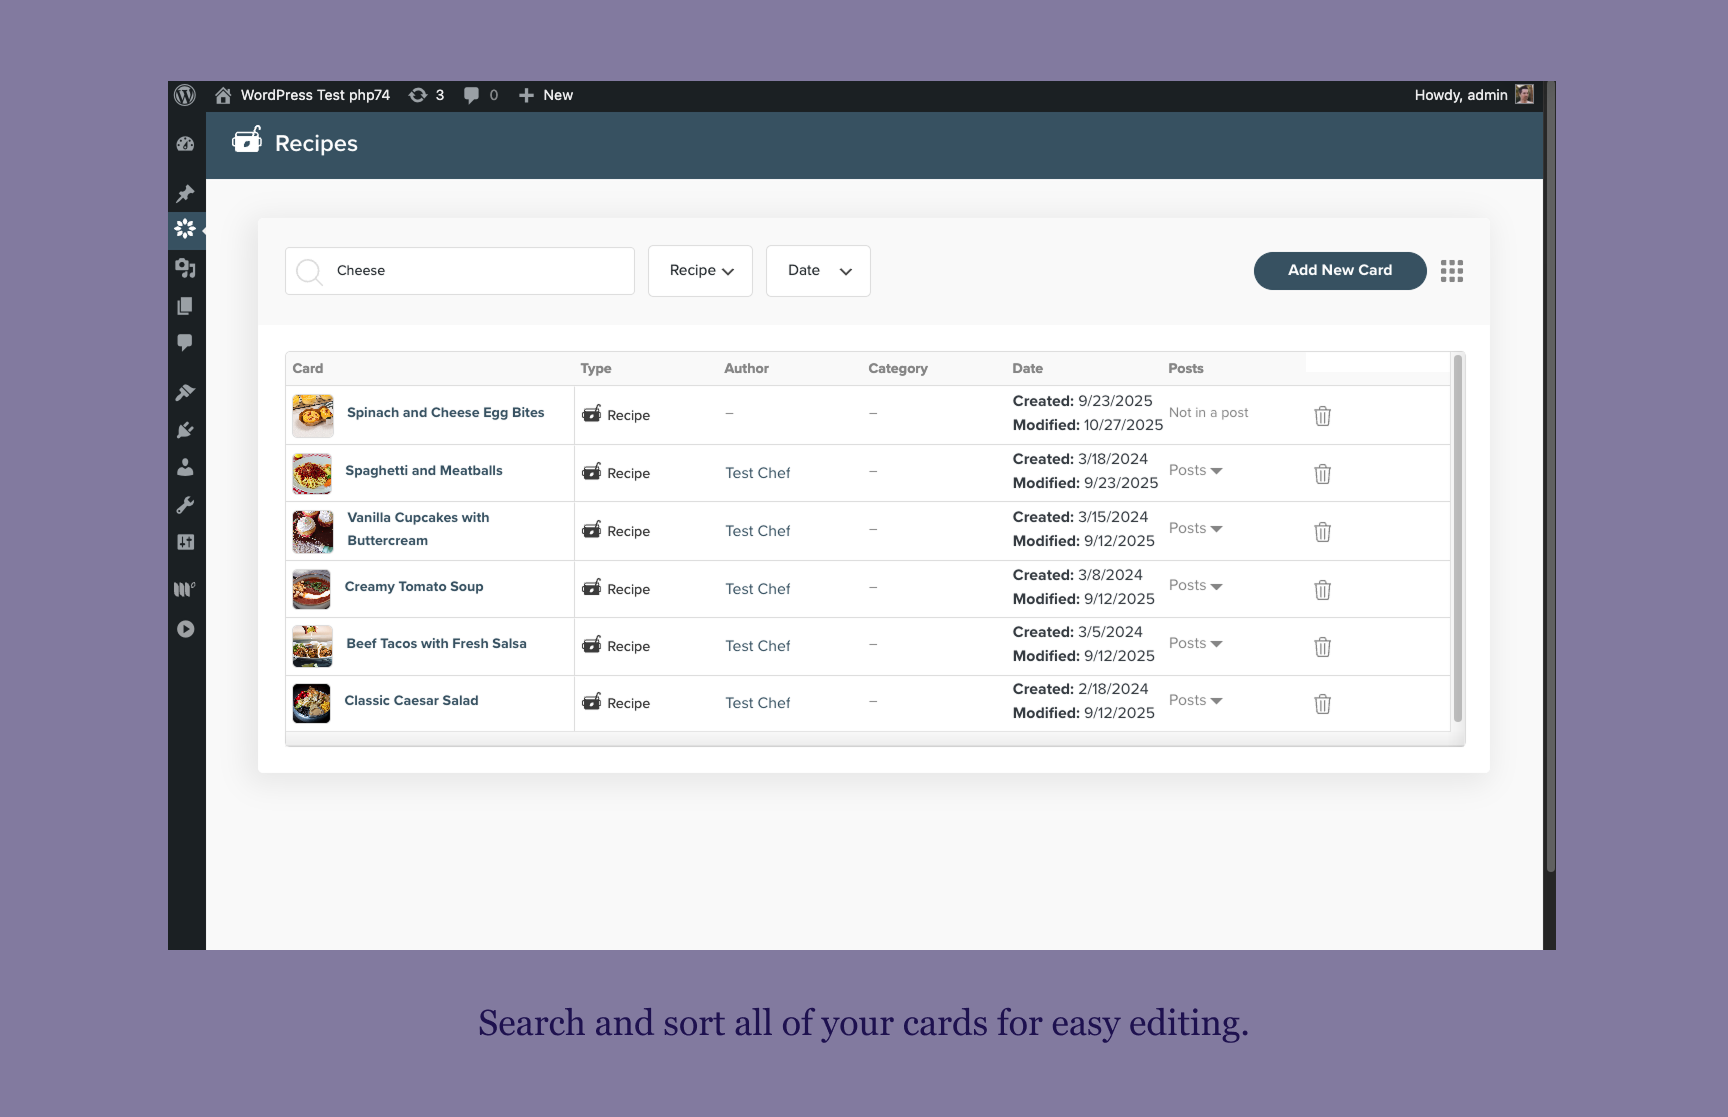Viewport: 1728px width, 1117px height.
Task: Open the Howdy, admin account menu
Action: pos(1471,94)
